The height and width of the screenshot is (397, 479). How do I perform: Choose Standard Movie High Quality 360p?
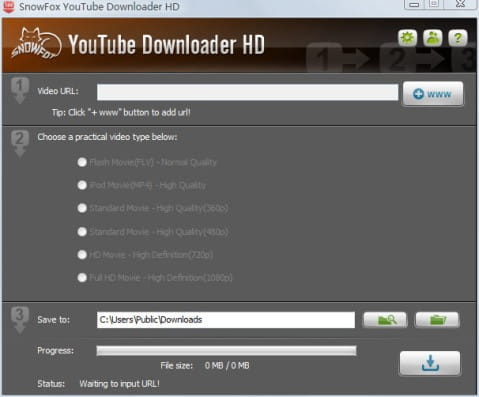[82, 208]
